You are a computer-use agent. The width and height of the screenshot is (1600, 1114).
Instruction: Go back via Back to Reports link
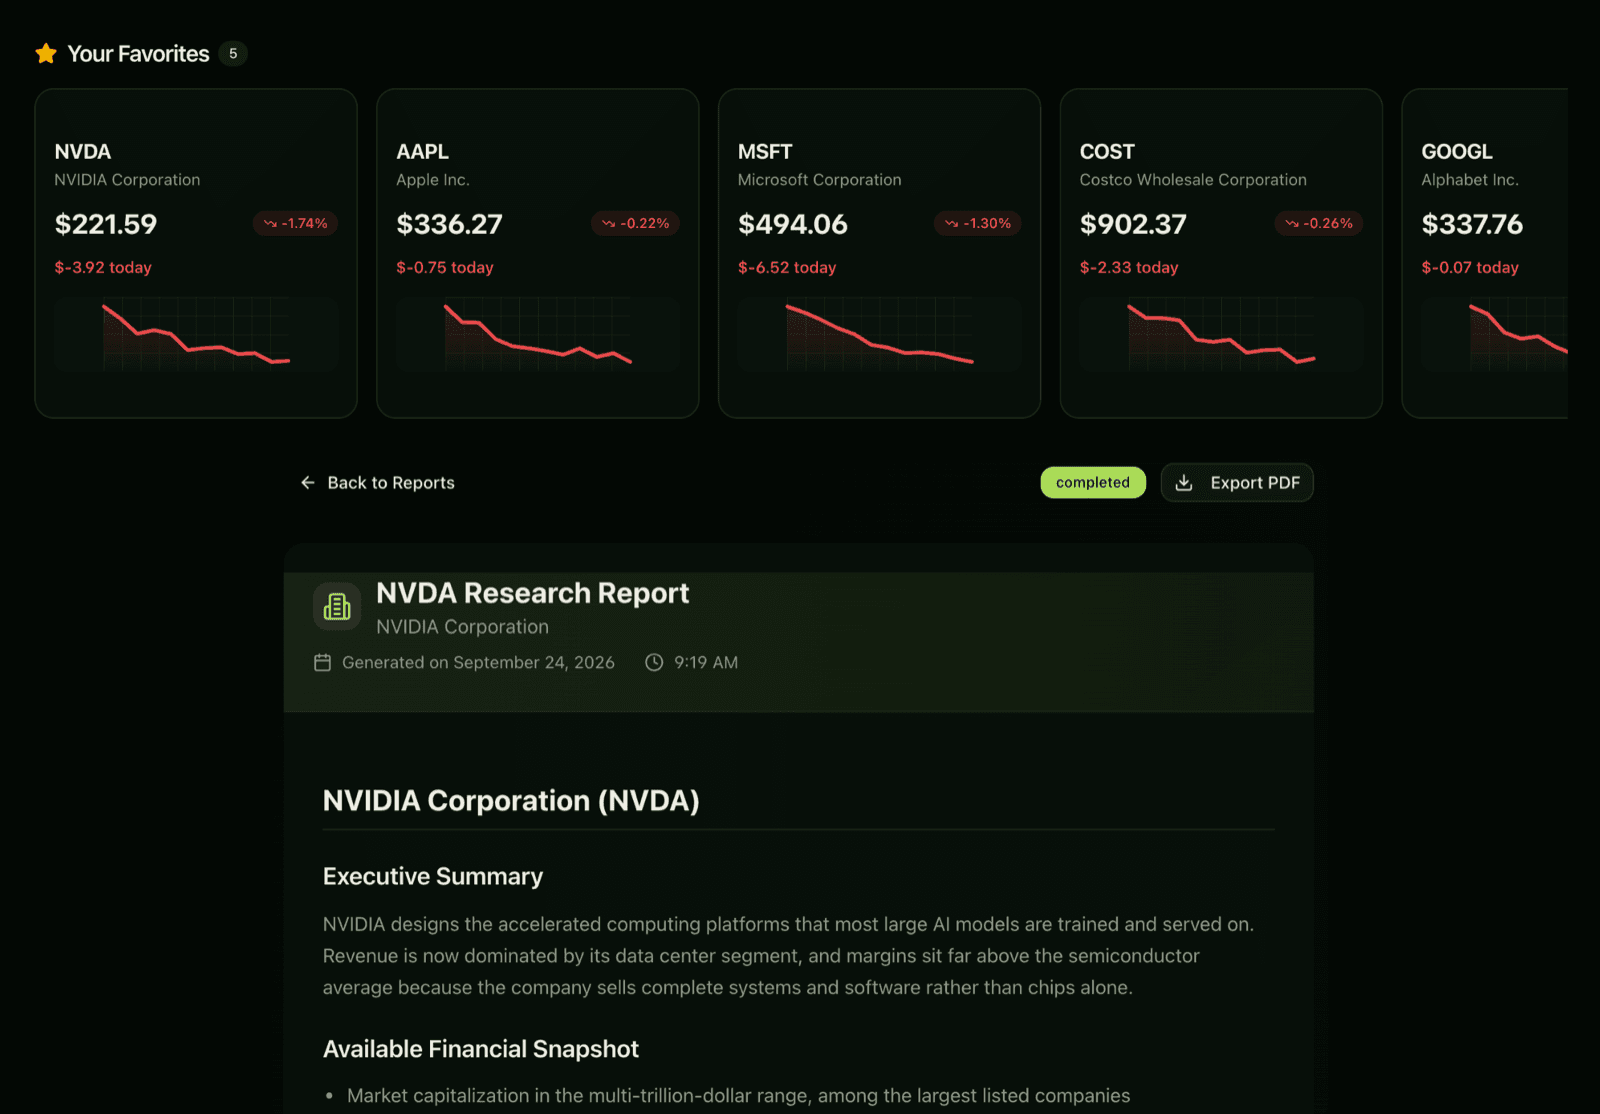(377, 483)
